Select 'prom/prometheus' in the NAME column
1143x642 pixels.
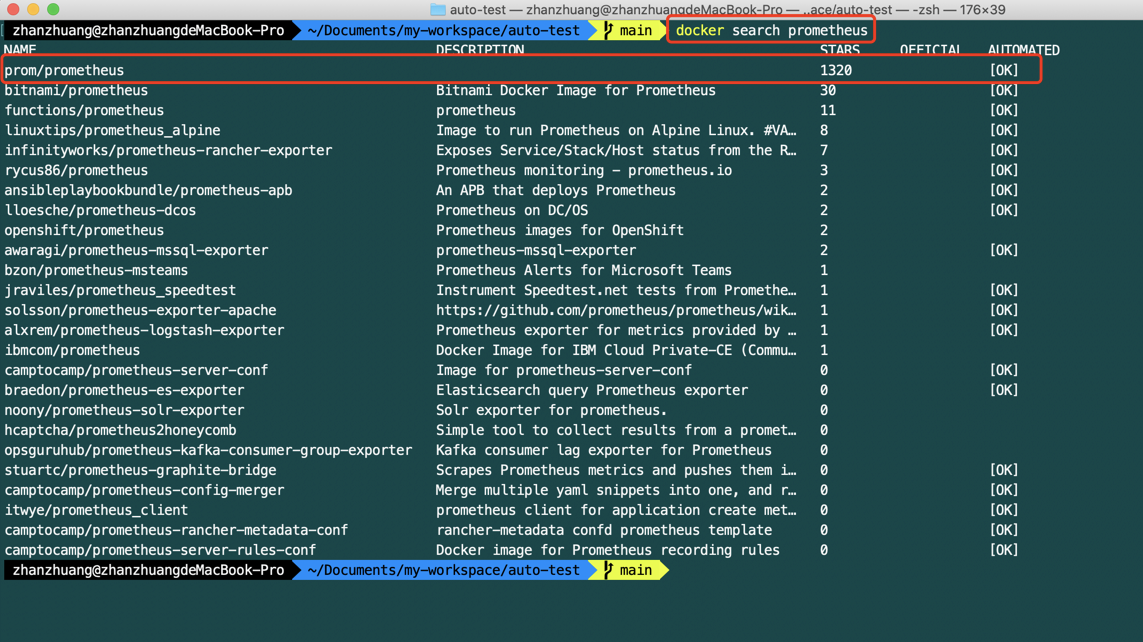tap(64, 71)
